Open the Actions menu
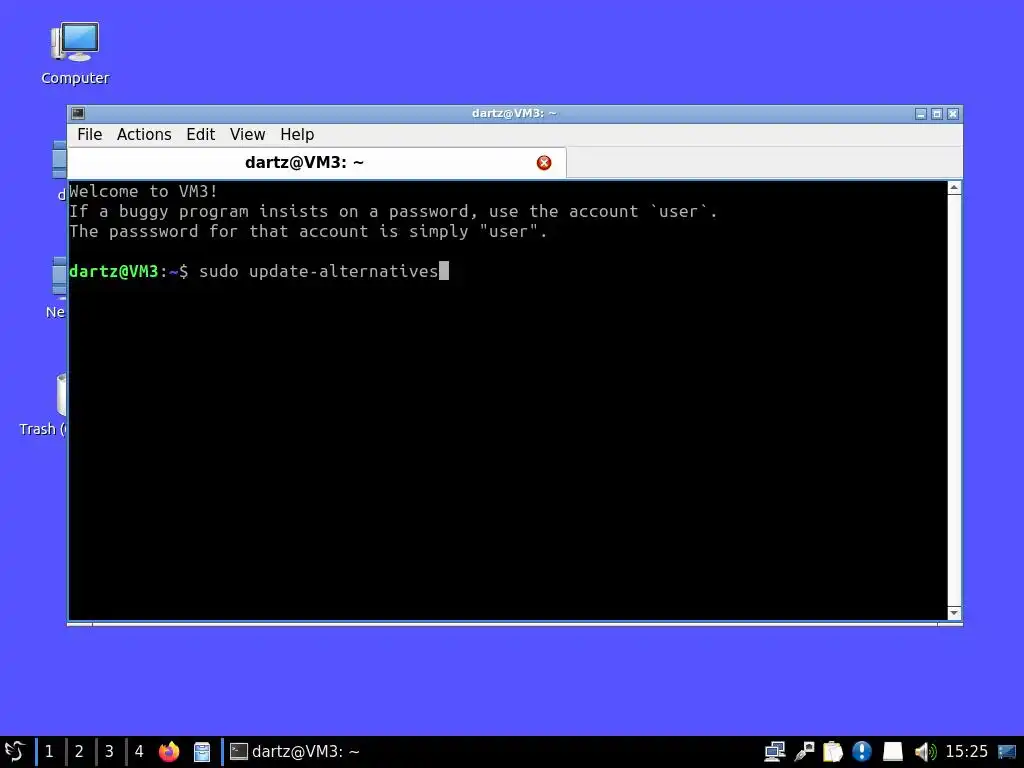The image size is (1024, 768). tap(144, 135)
